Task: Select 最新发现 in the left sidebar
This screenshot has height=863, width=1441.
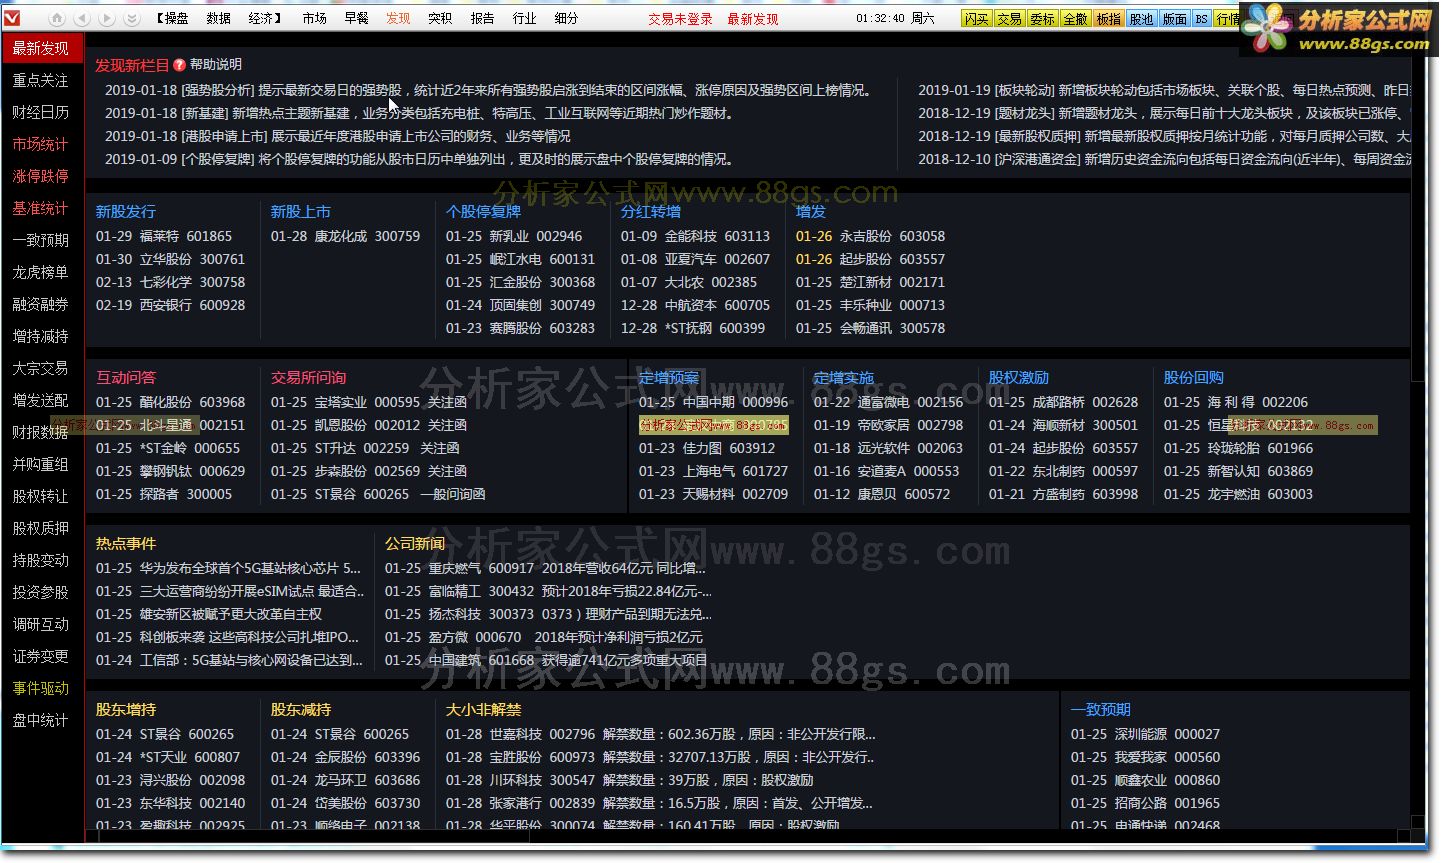Action: (x=41, y=48)
